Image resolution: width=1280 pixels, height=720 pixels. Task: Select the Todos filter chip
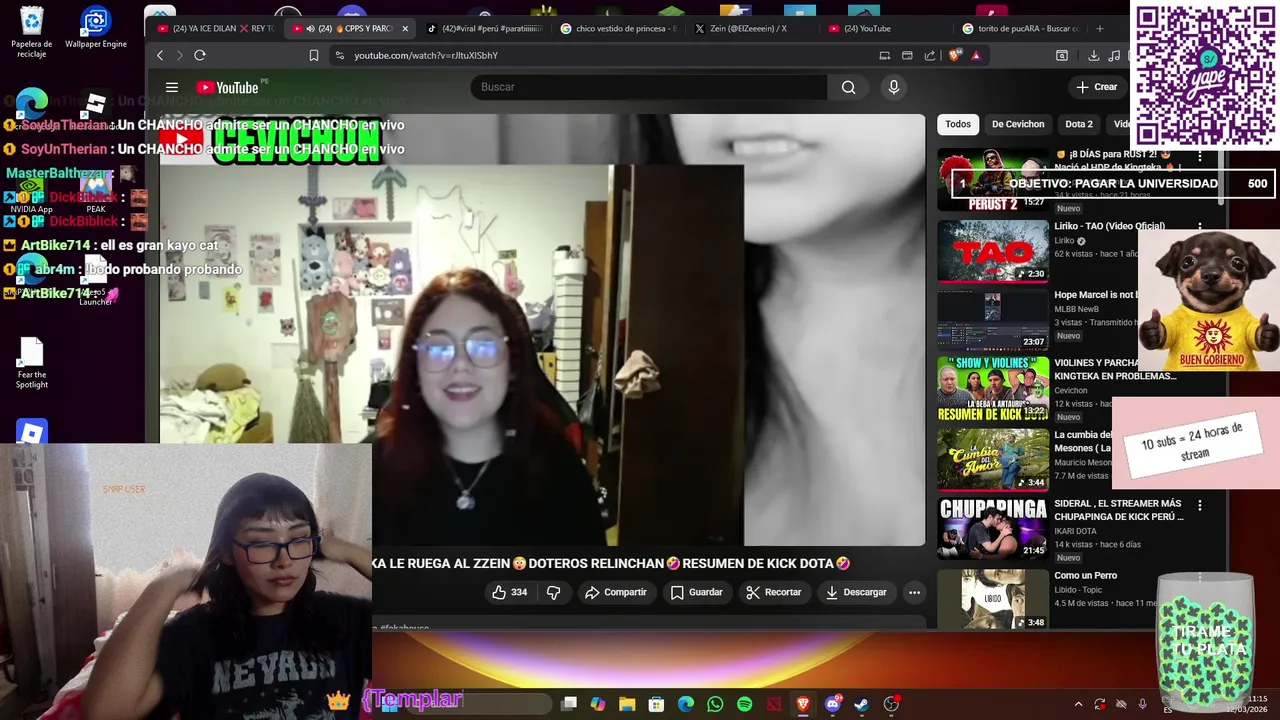click(x=958, y=124)
